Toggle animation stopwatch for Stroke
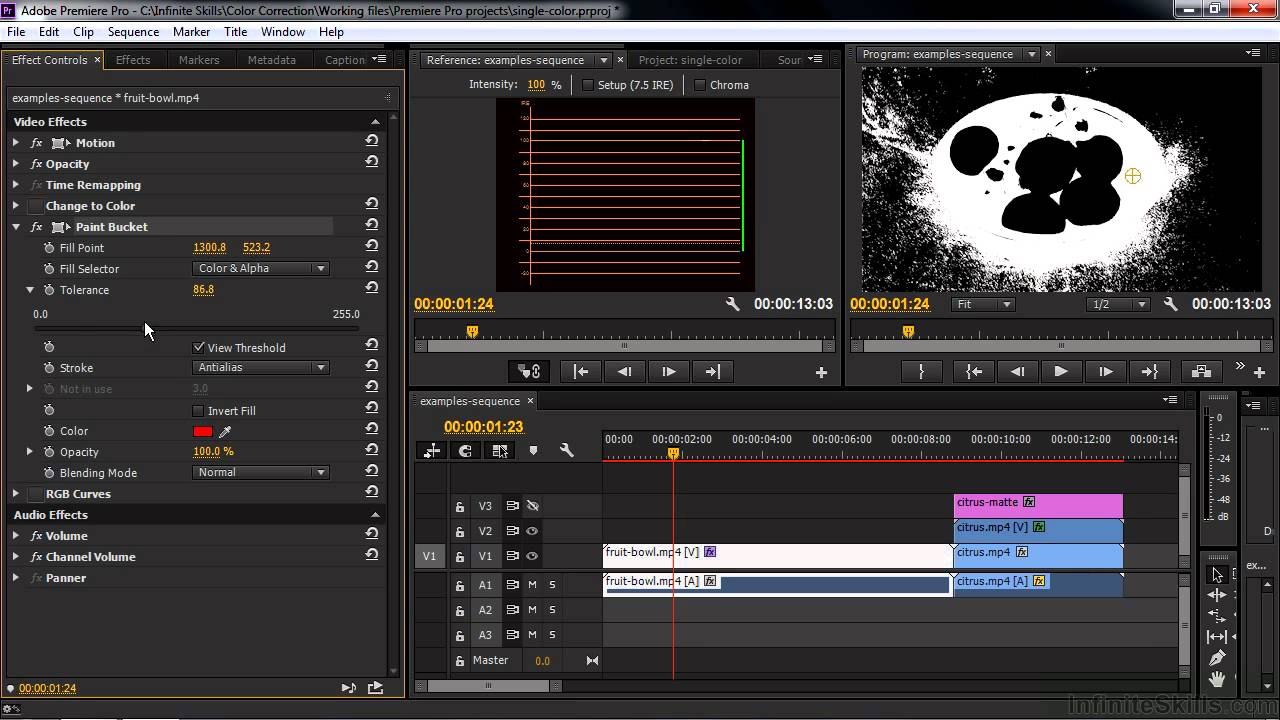 49,368
